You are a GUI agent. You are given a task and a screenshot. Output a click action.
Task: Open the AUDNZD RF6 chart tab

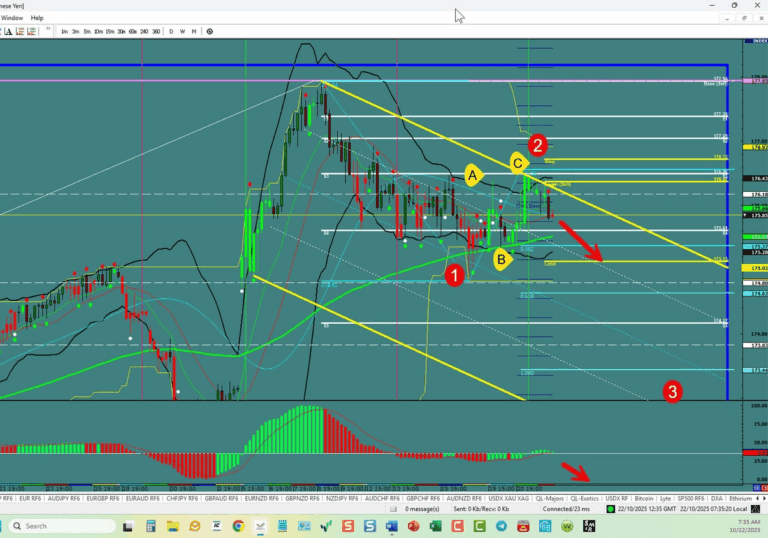[464, 498]
